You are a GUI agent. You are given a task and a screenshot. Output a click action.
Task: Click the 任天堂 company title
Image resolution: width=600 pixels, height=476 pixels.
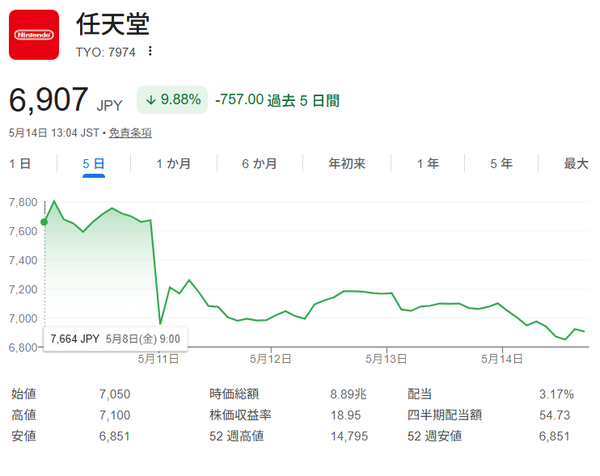point(113,24)
